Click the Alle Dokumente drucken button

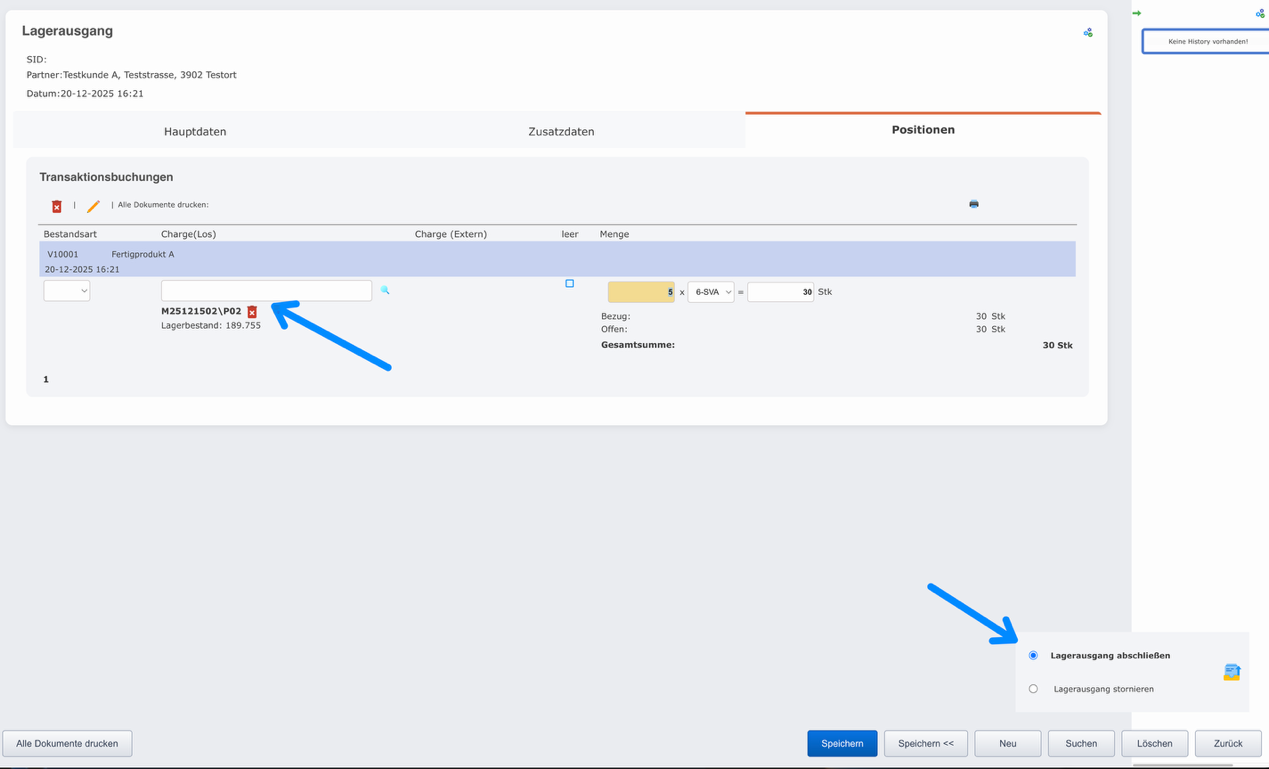pos(67,743)
